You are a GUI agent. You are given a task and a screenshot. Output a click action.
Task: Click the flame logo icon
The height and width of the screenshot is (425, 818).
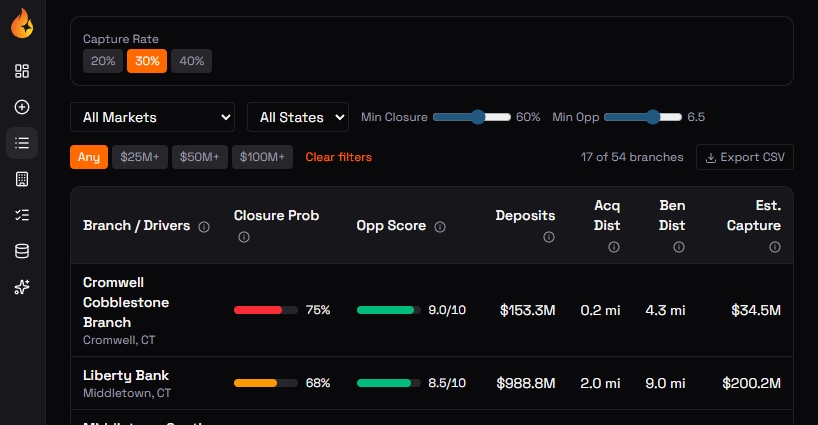[x=22, y=23]
